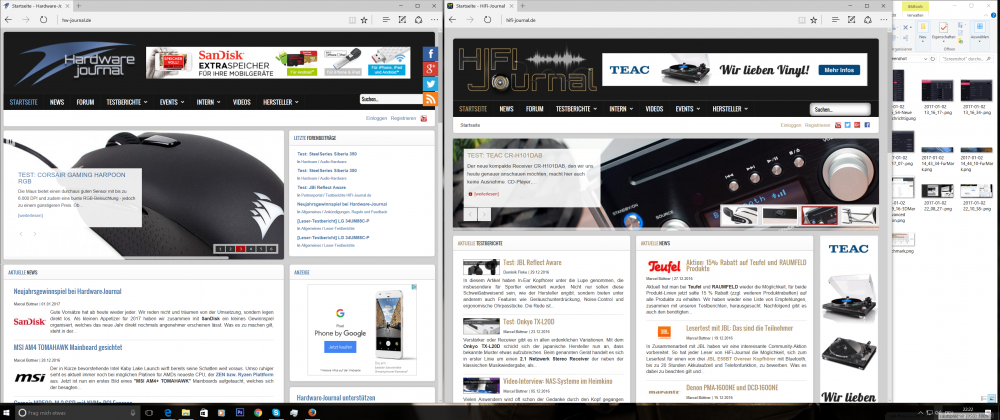Open Chrome from the taskbar
Image resolution: width=1000 pixels, height=420 pixels.
(258, 413)
